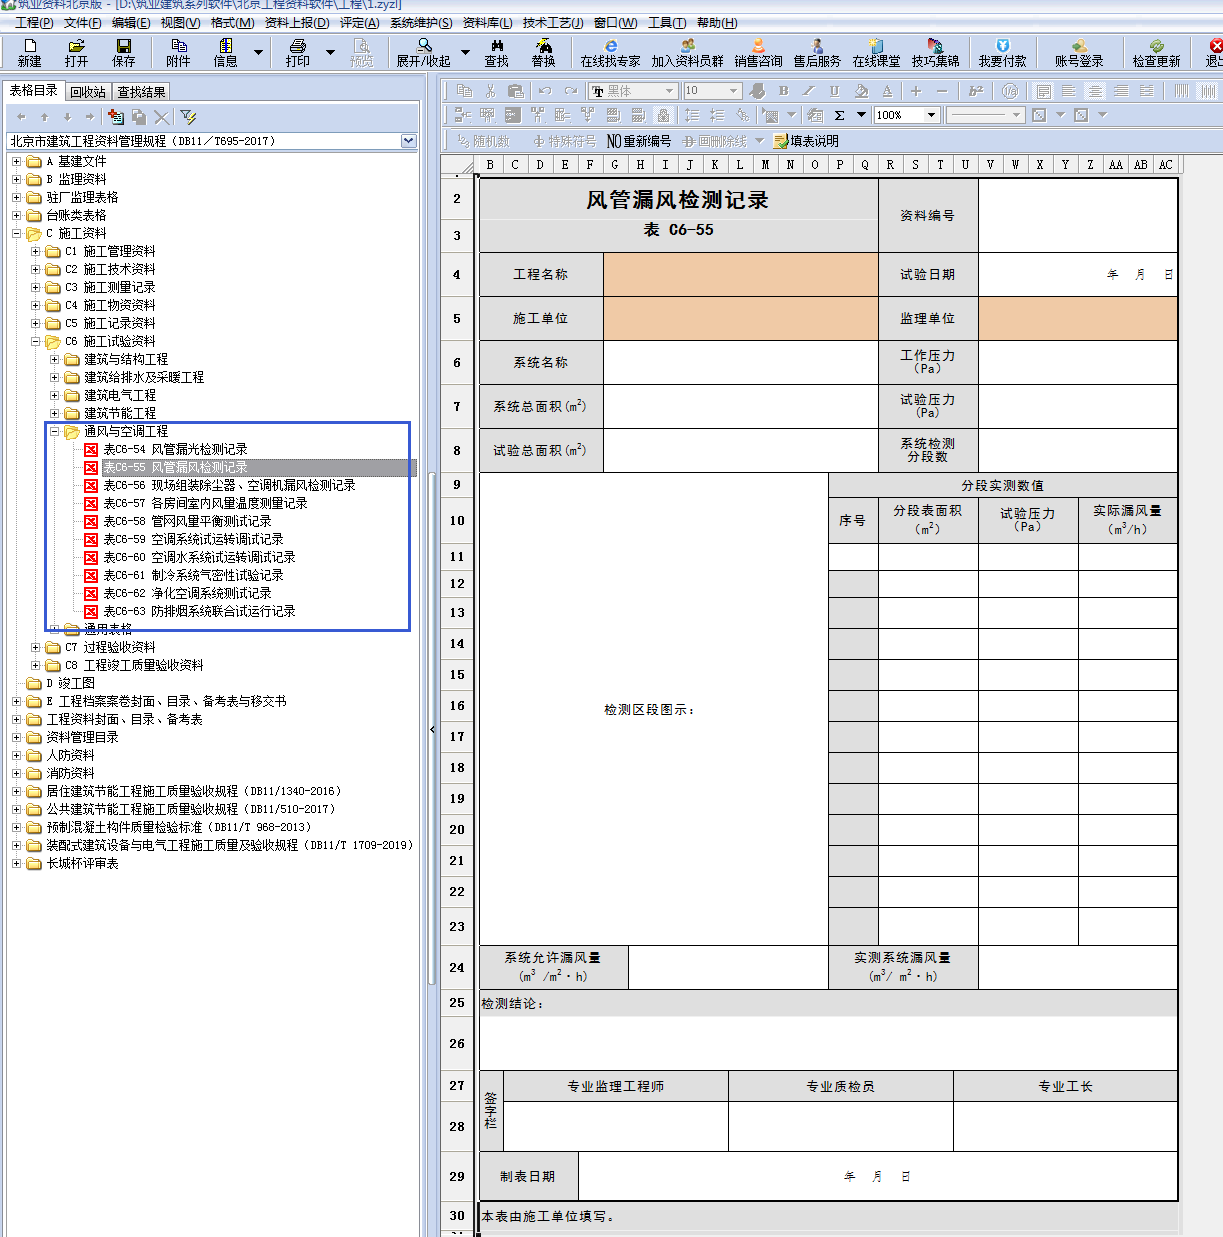1223x1237 pixels.
Task: Click the 展开/收起 expand-collapse icon
Action: pos(424,52)
